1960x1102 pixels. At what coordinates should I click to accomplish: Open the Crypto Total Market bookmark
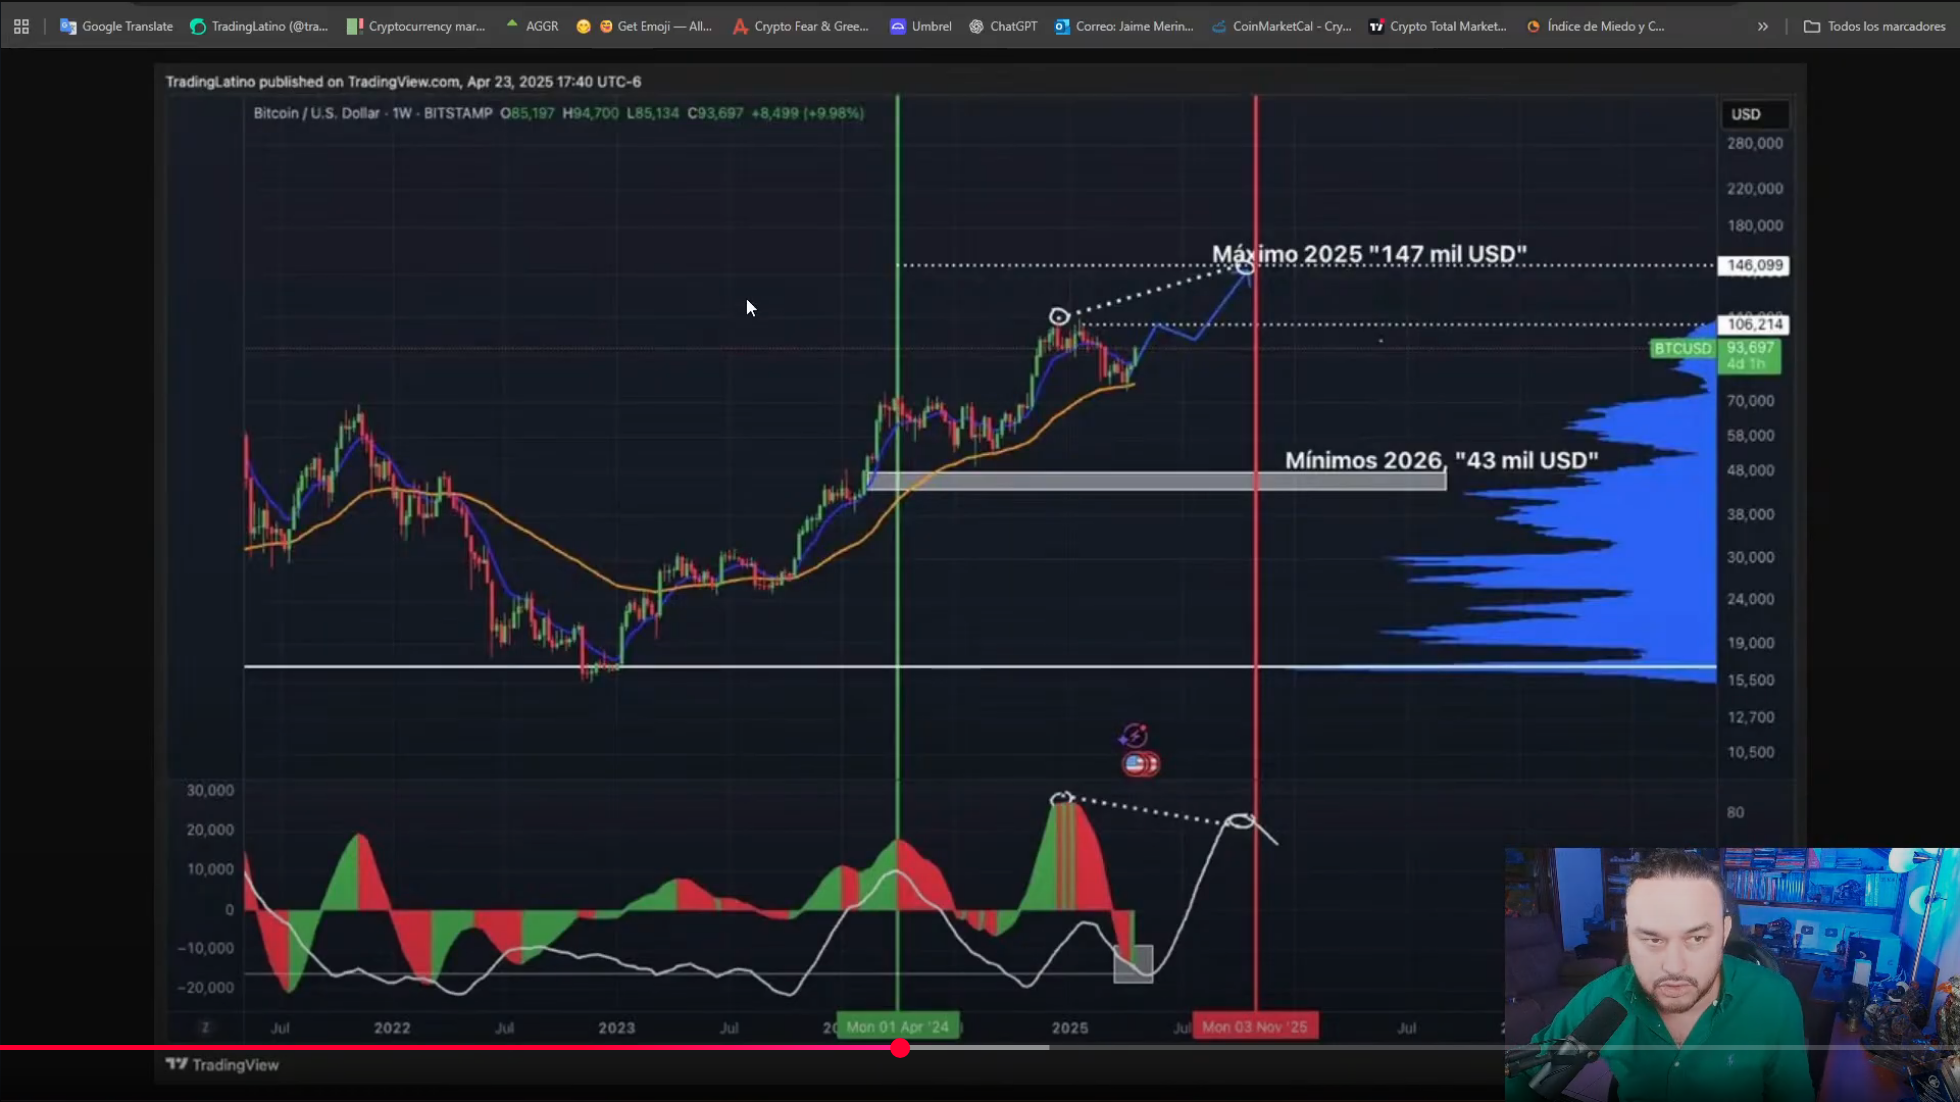(1437, 26)
